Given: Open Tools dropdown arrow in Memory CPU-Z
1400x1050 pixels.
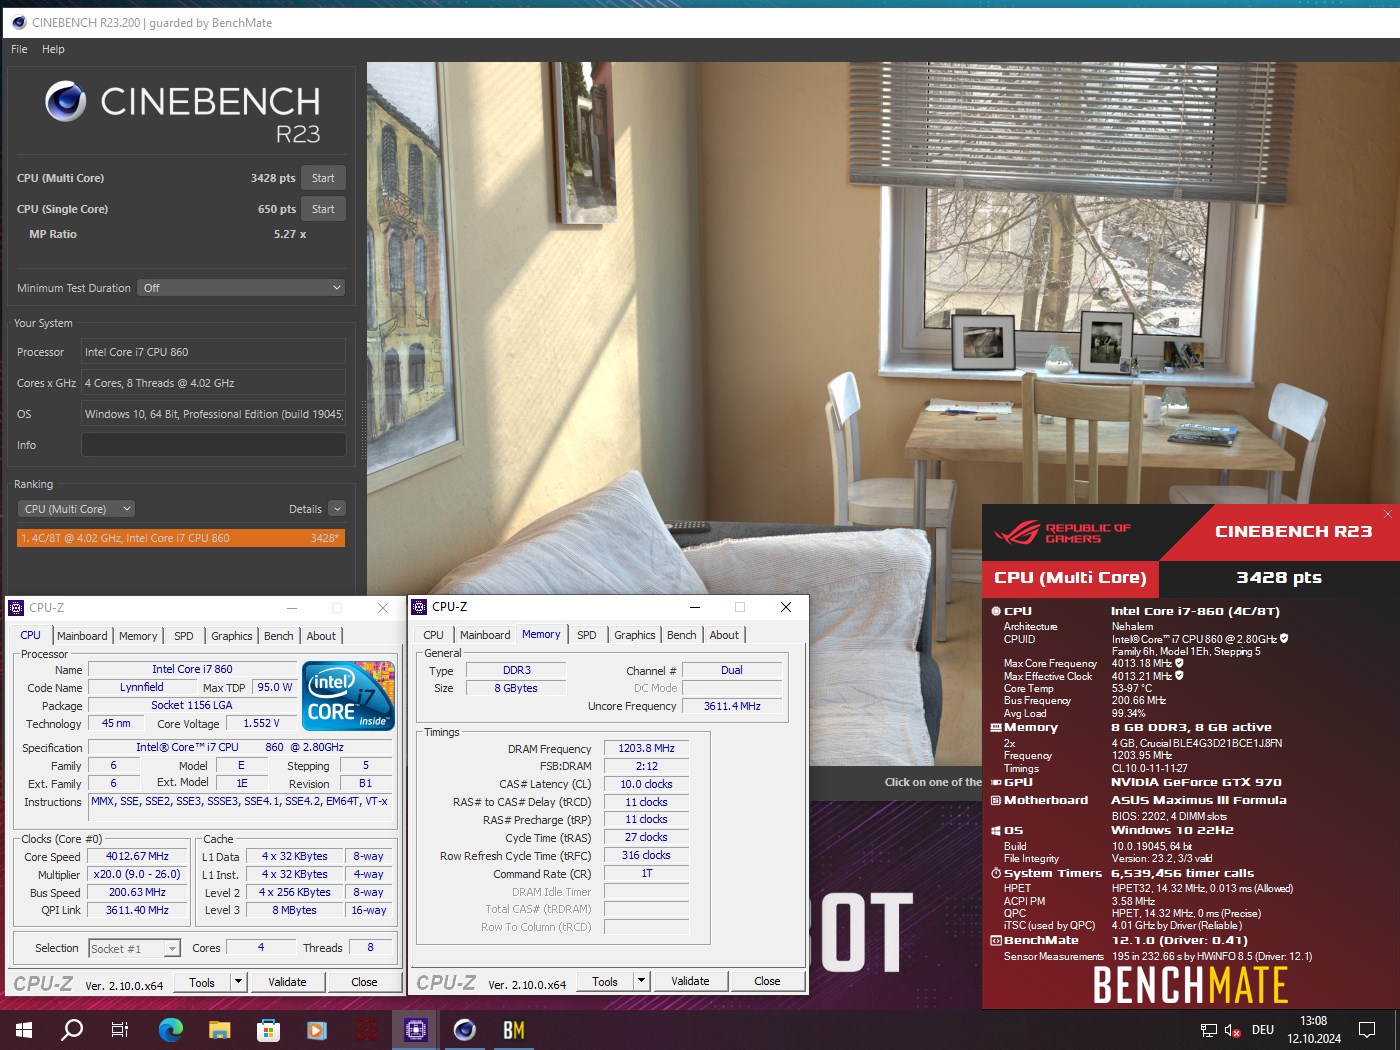Looking at the screenshot, I should tap(641, 981).
